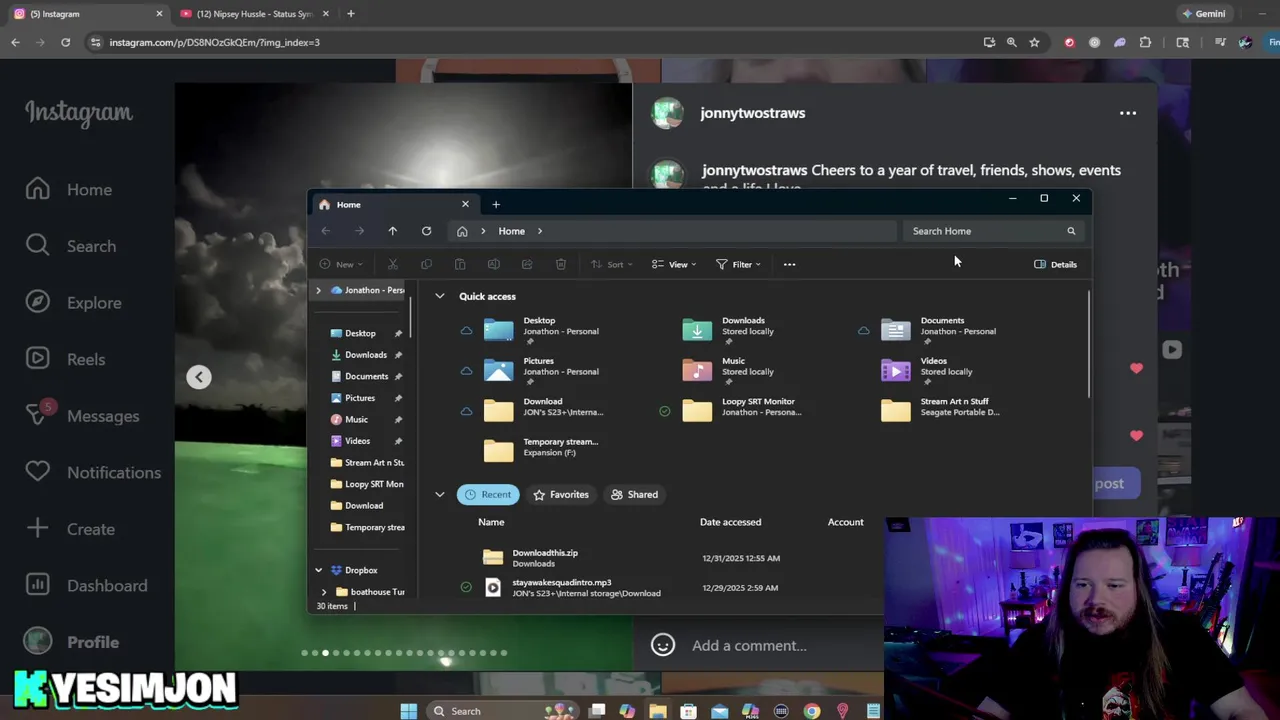Open the View dropdown in Explorer toolbar
This screenshot has width=1280, height=720.
tap(674, 264)
